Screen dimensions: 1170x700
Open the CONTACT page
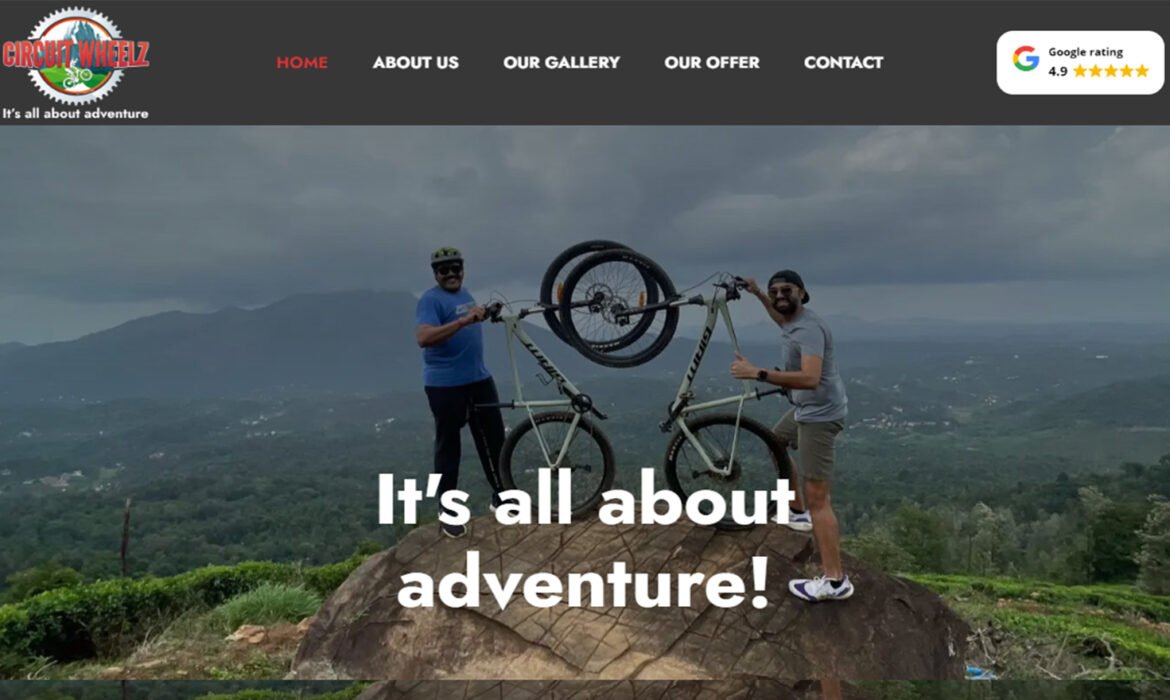(843, 63)
